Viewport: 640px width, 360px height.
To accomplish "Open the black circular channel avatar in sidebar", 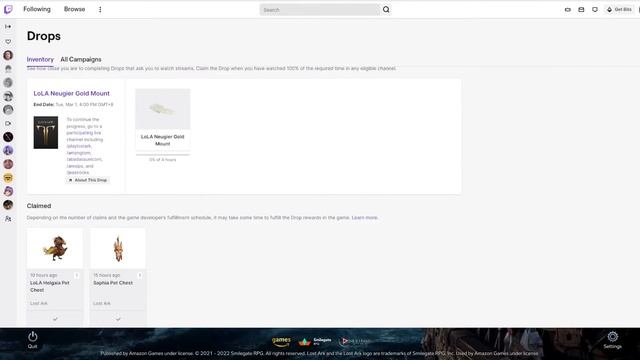I will point(8,137).
